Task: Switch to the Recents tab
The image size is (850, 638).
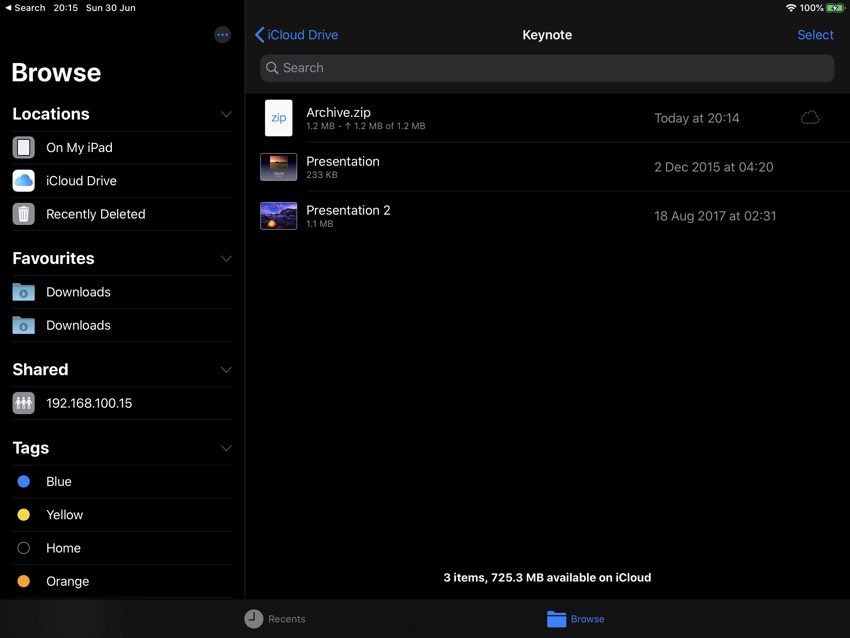Action: pyautogui.click(x=275, y=618)
